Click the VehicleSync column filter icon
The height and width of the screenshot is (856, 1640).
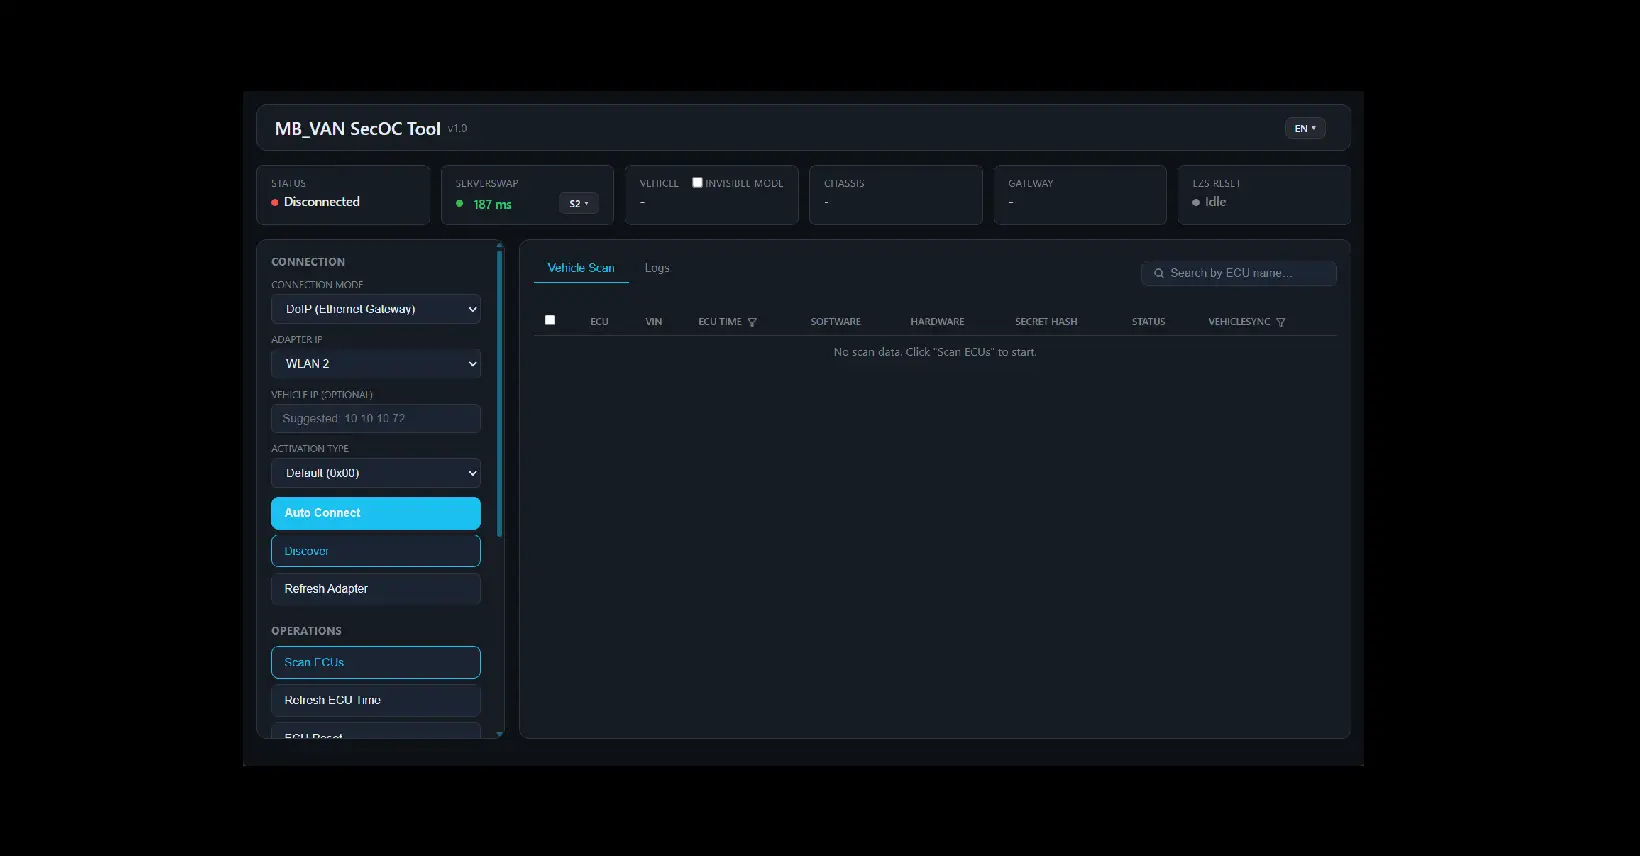[x=1281, y=322]
